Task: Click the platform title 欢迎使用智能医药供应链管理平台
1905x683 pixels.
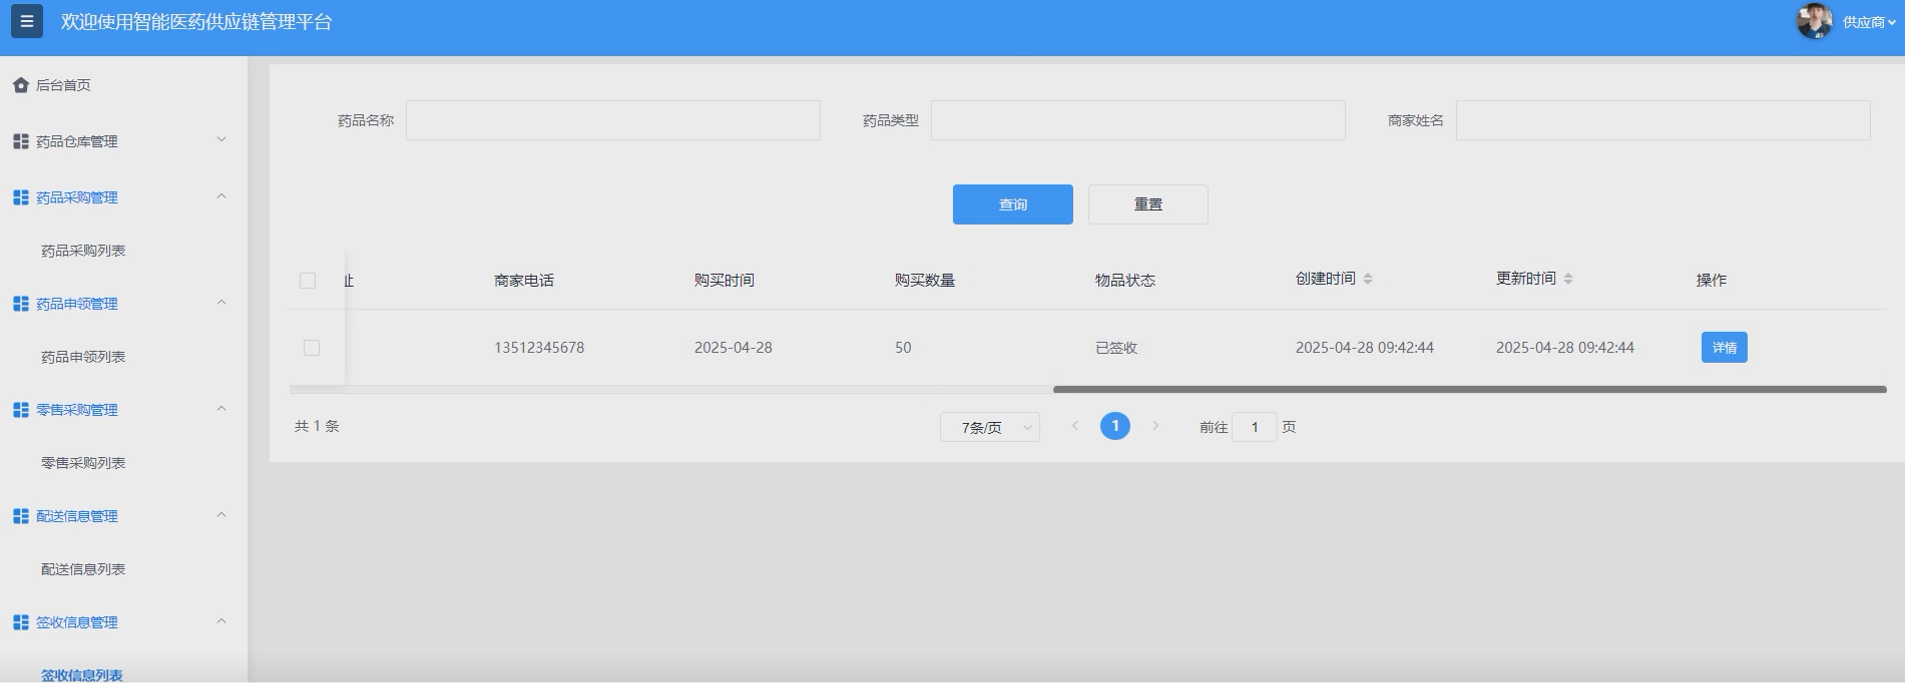Action: pos(196,22)
